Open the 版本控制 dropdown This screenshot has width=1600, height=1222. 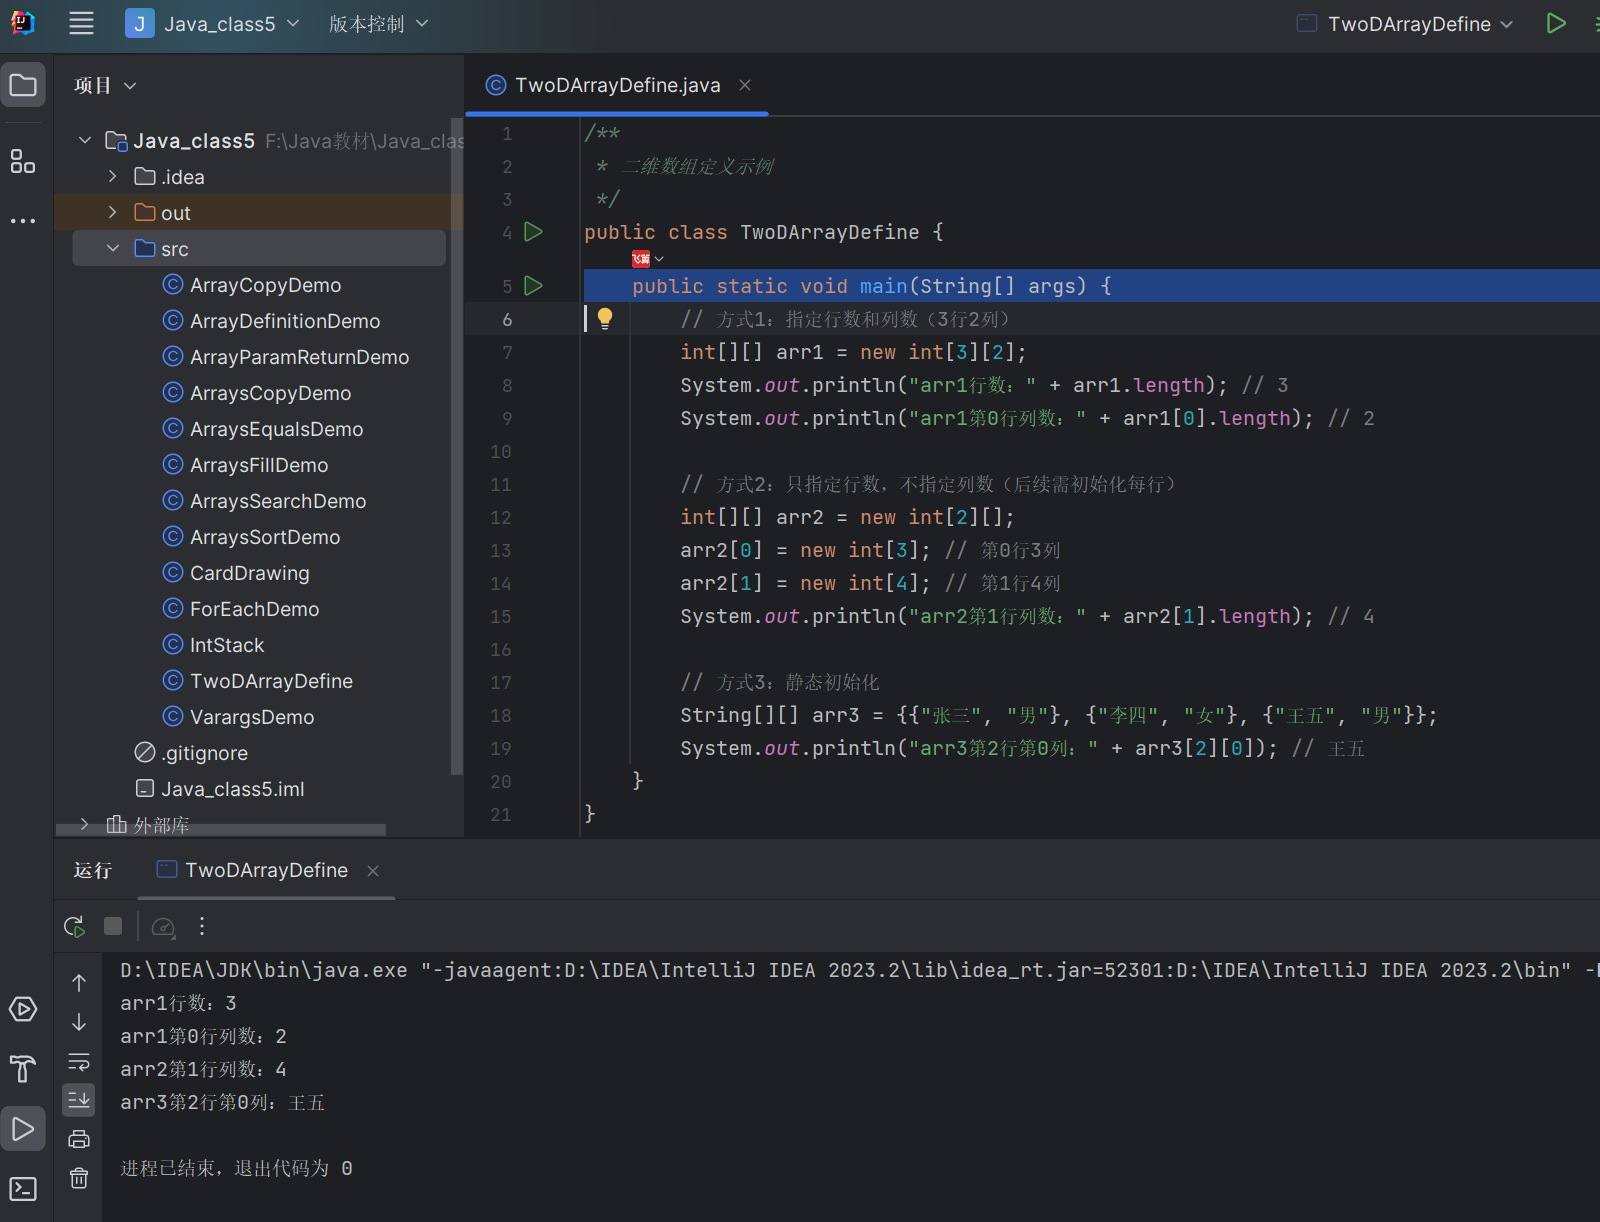379,24
